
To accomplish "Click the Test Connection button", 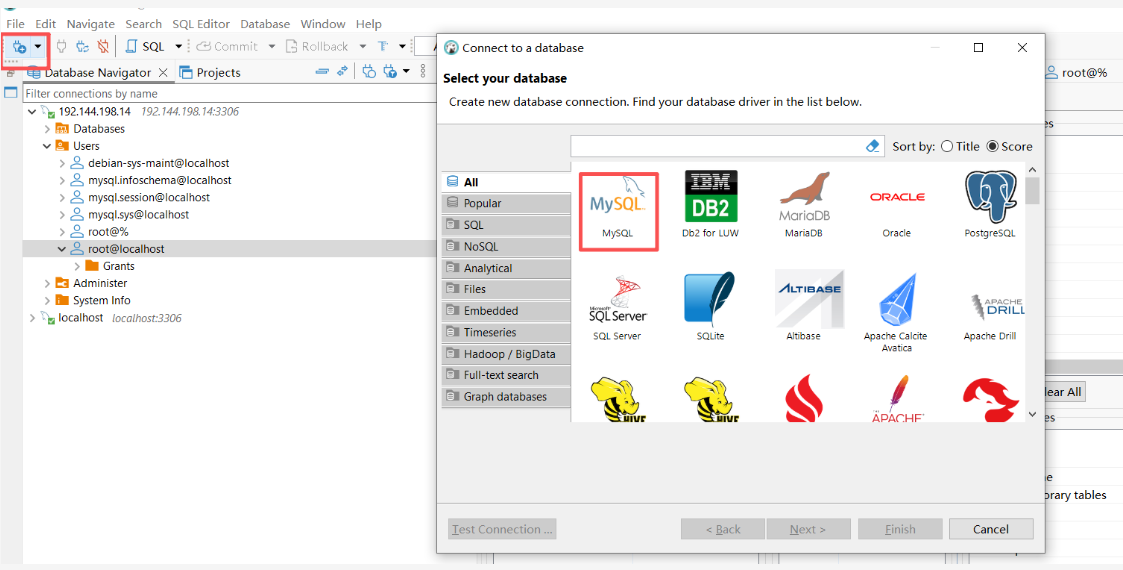I will (502, 529).
